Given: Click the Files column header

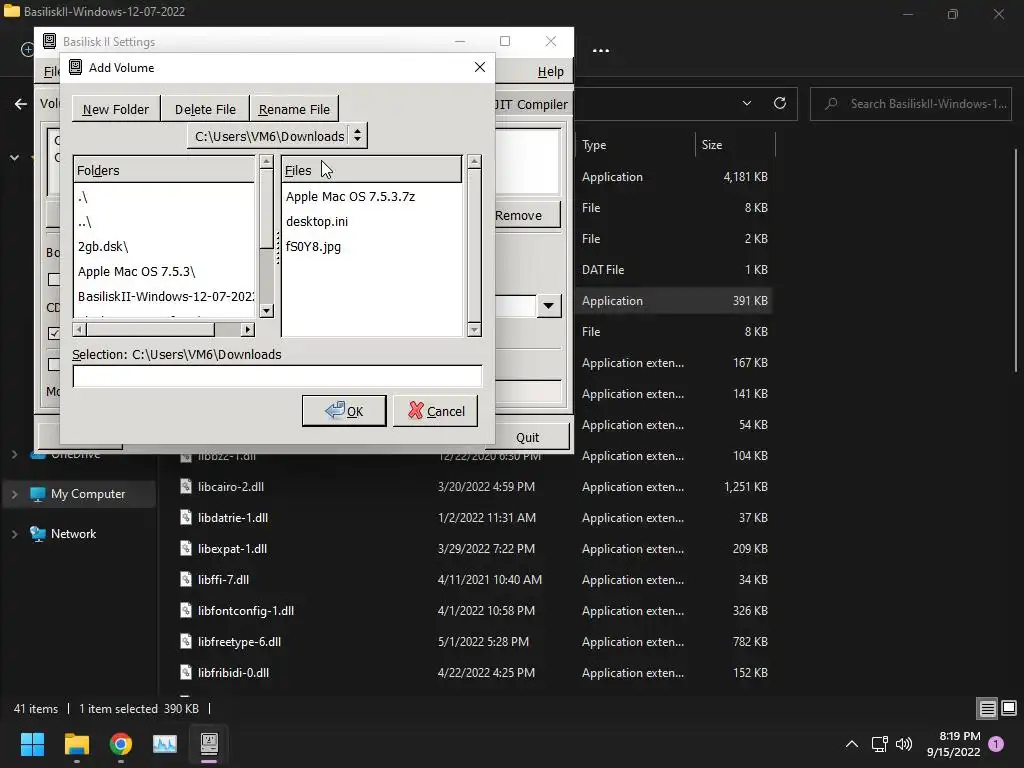Looking at the screenshot, I should pos(372,170).
